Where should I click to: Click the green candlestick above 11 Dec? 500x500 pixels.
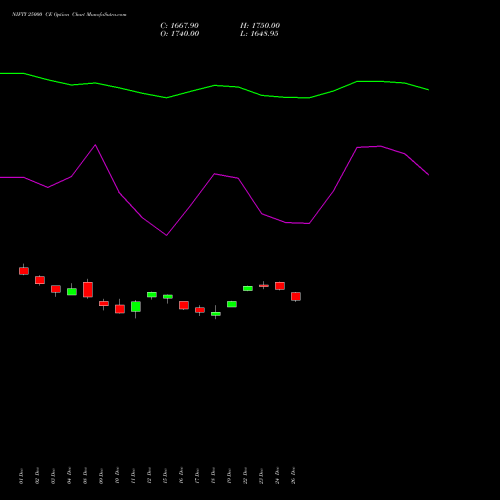click(136, 307)
